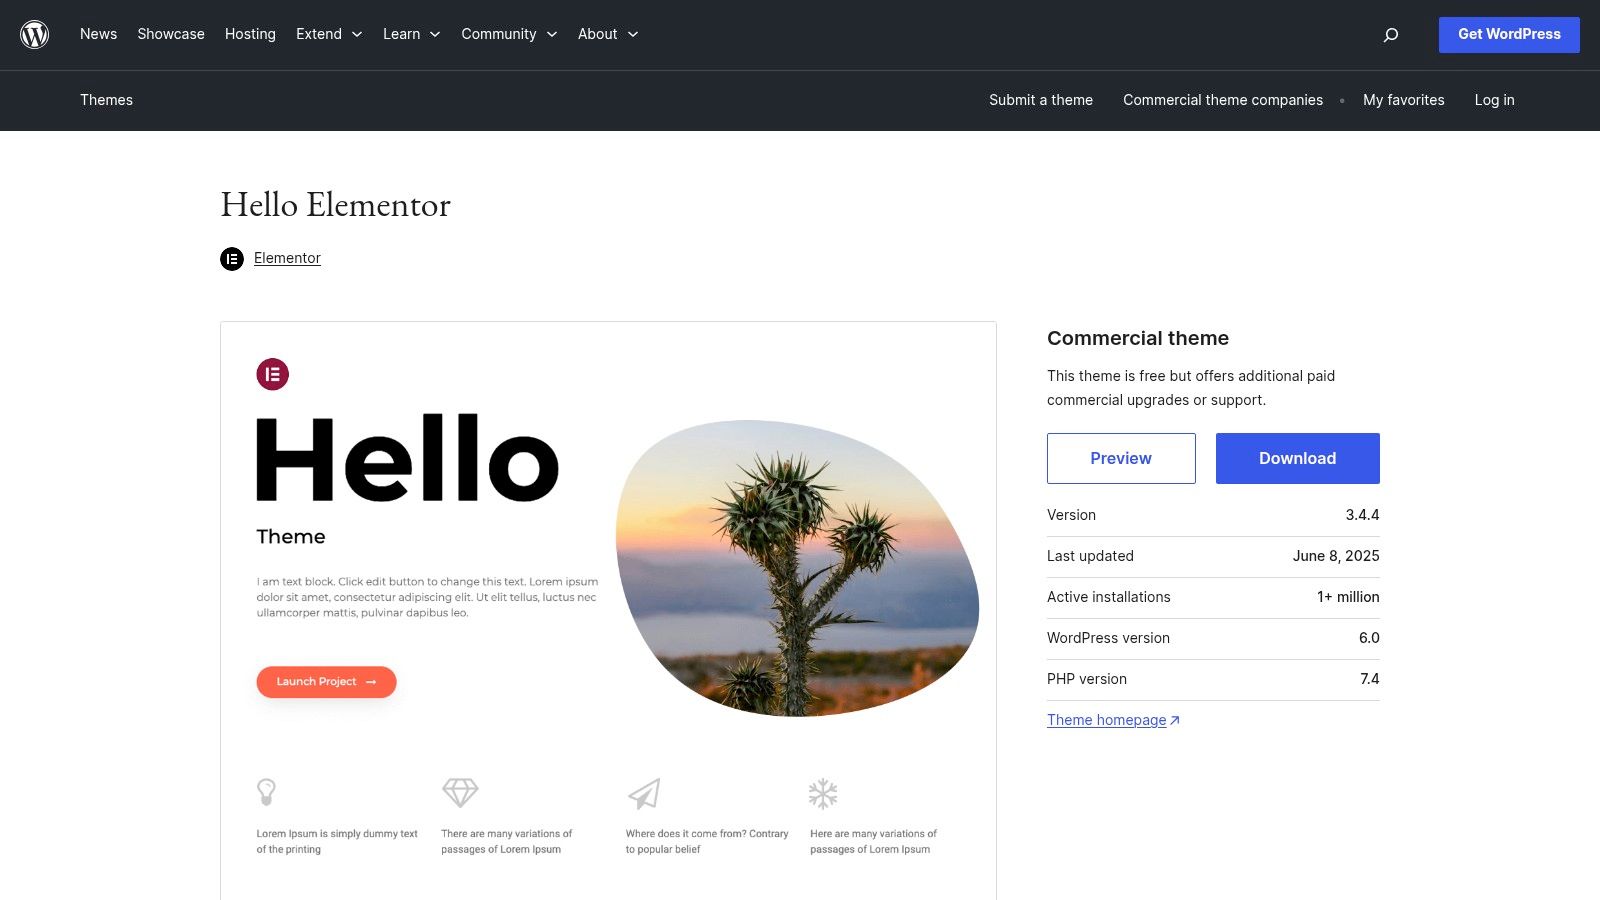Viewport: 1600px width, 900px height.
Task: Open the search magnifier icon
Action: click(1390, 35)
